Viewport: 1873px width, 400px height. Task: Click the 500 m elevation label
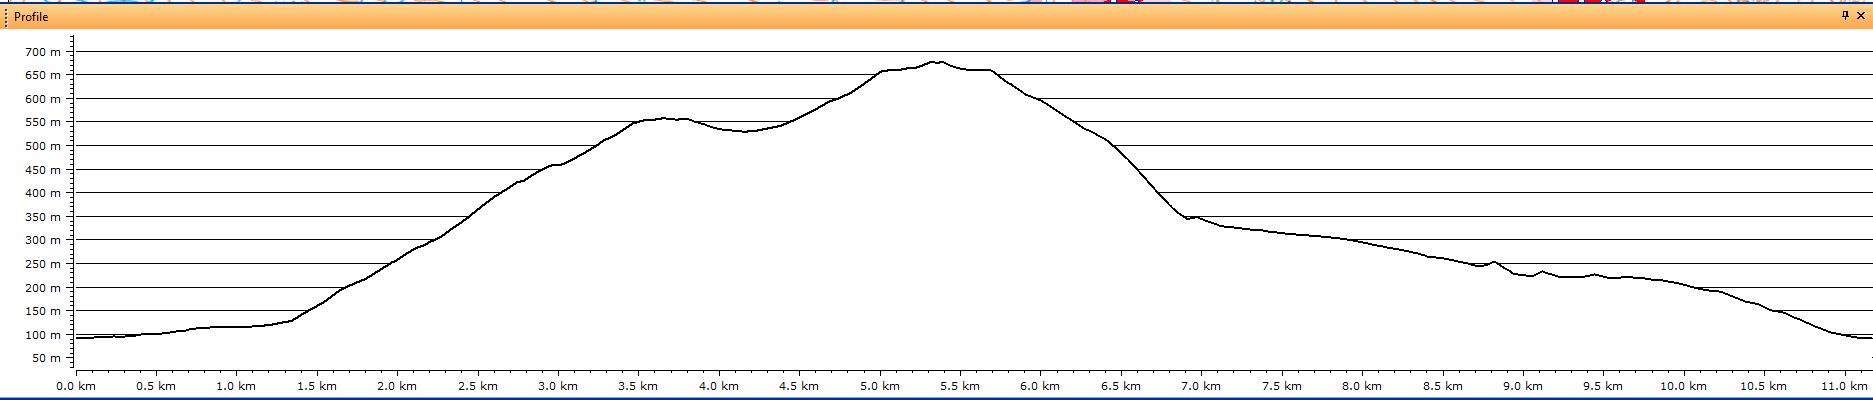click(x=42, y=146)
